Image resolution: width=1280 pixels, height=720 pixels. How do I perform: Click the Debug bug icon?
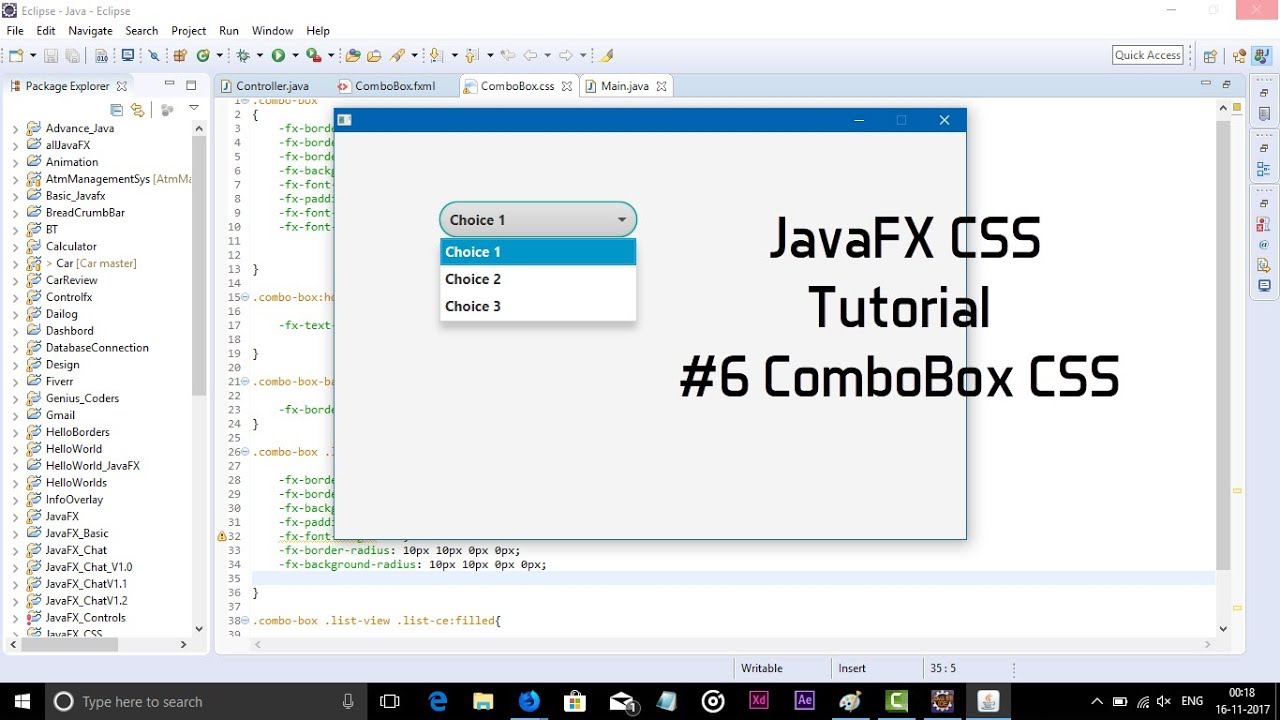tap(242, 56)
